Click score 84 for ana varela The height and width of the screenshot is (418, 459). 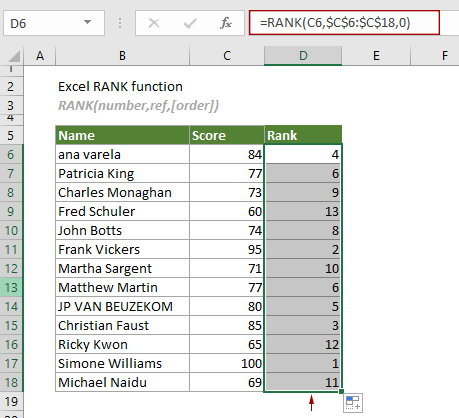(x=227, y=154)
